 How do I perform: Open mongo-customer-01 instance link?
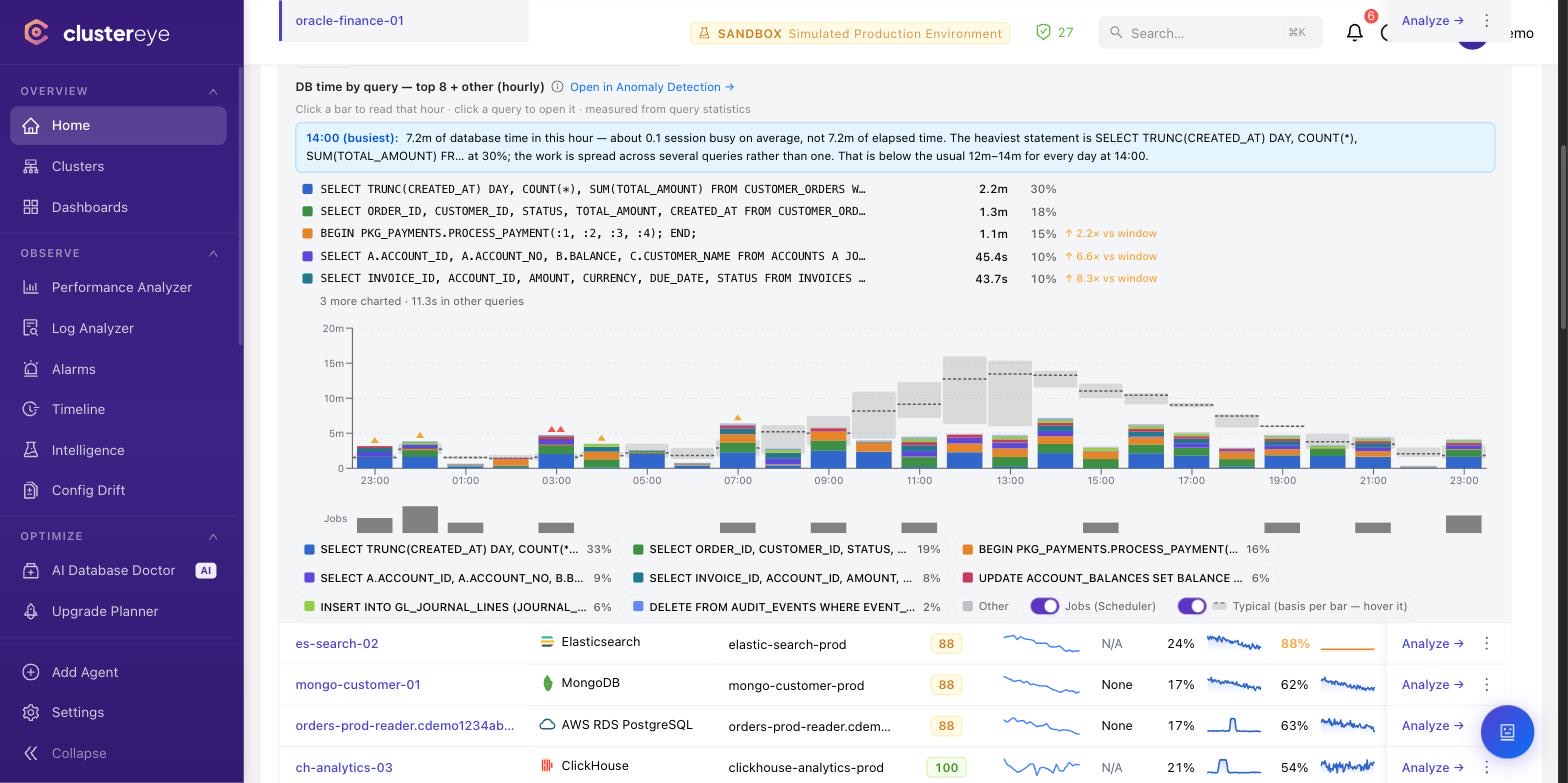(358, 685)
